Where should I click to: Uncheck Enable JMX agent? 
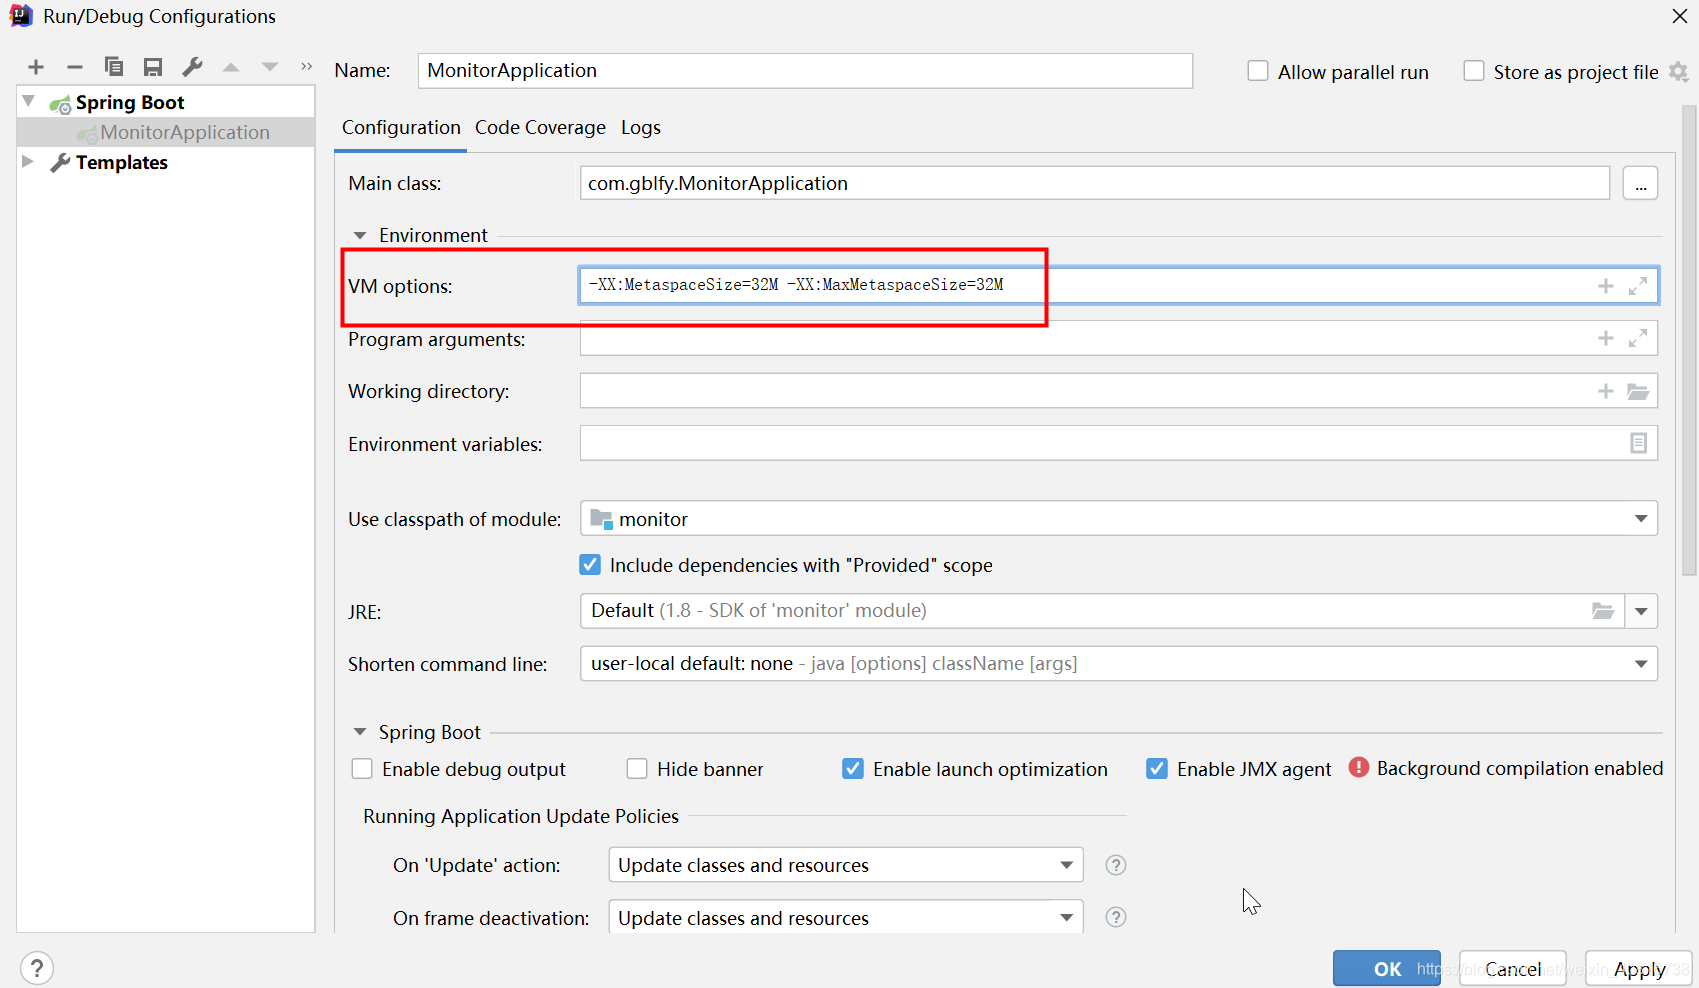coord(1157,769)
